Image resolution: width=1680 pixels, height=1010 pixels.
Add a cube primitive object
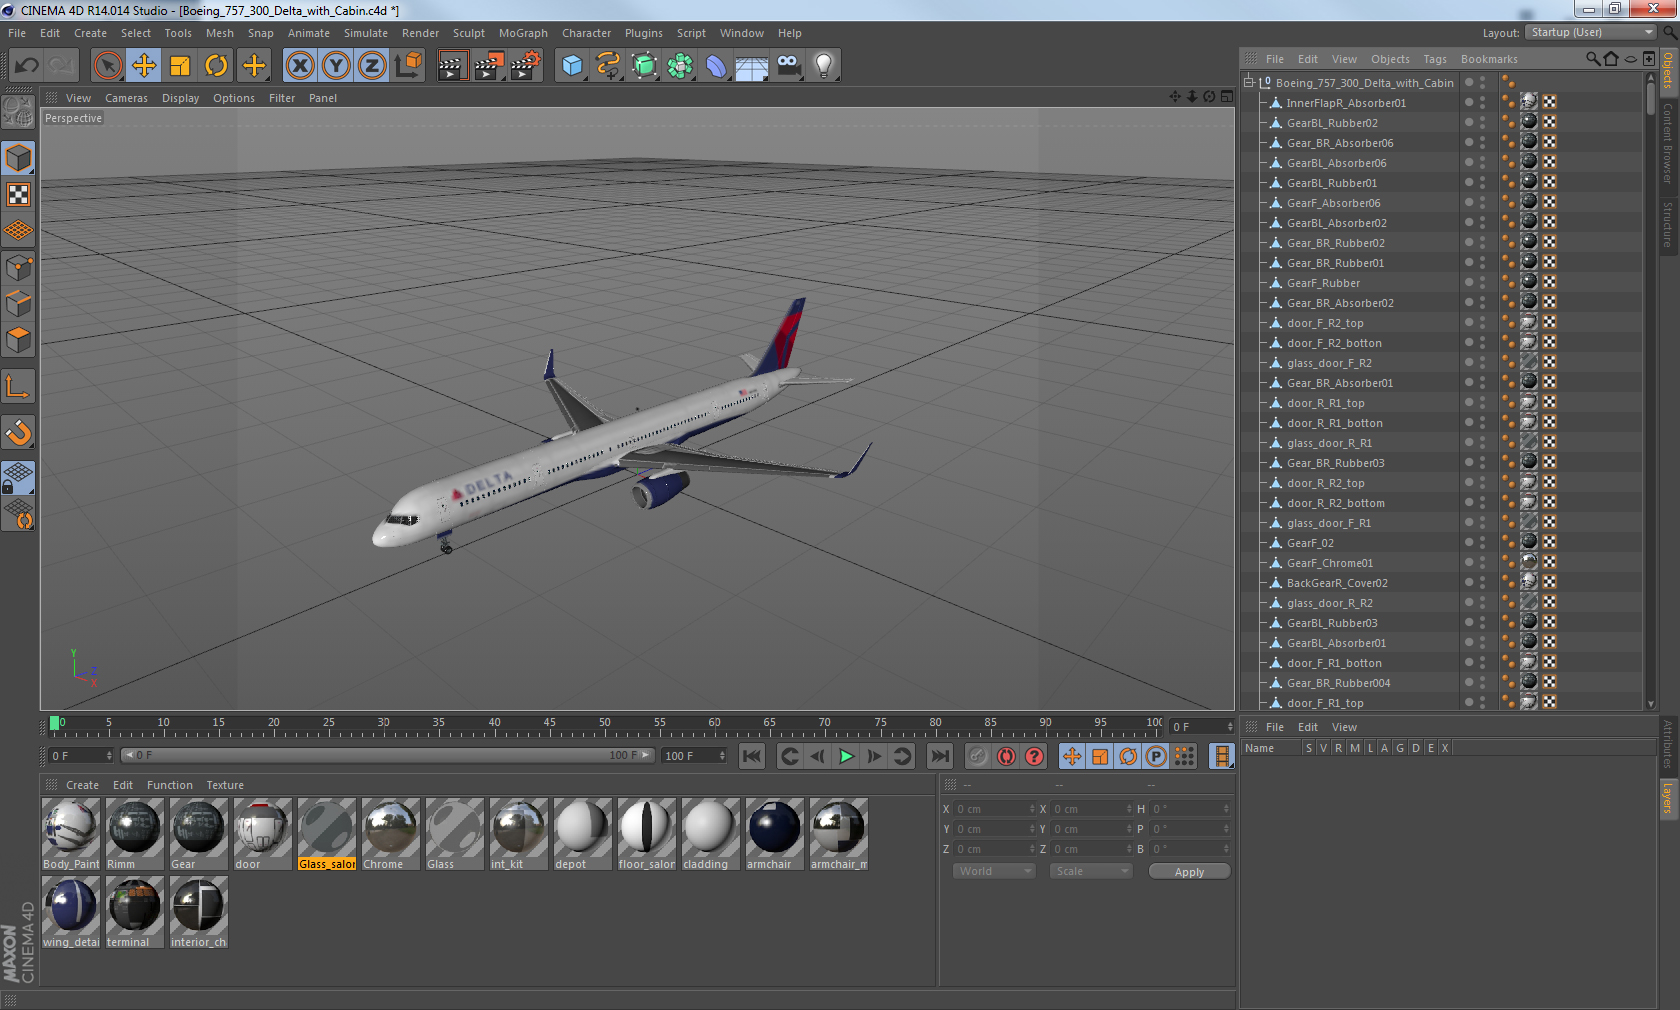click(572, 66)
